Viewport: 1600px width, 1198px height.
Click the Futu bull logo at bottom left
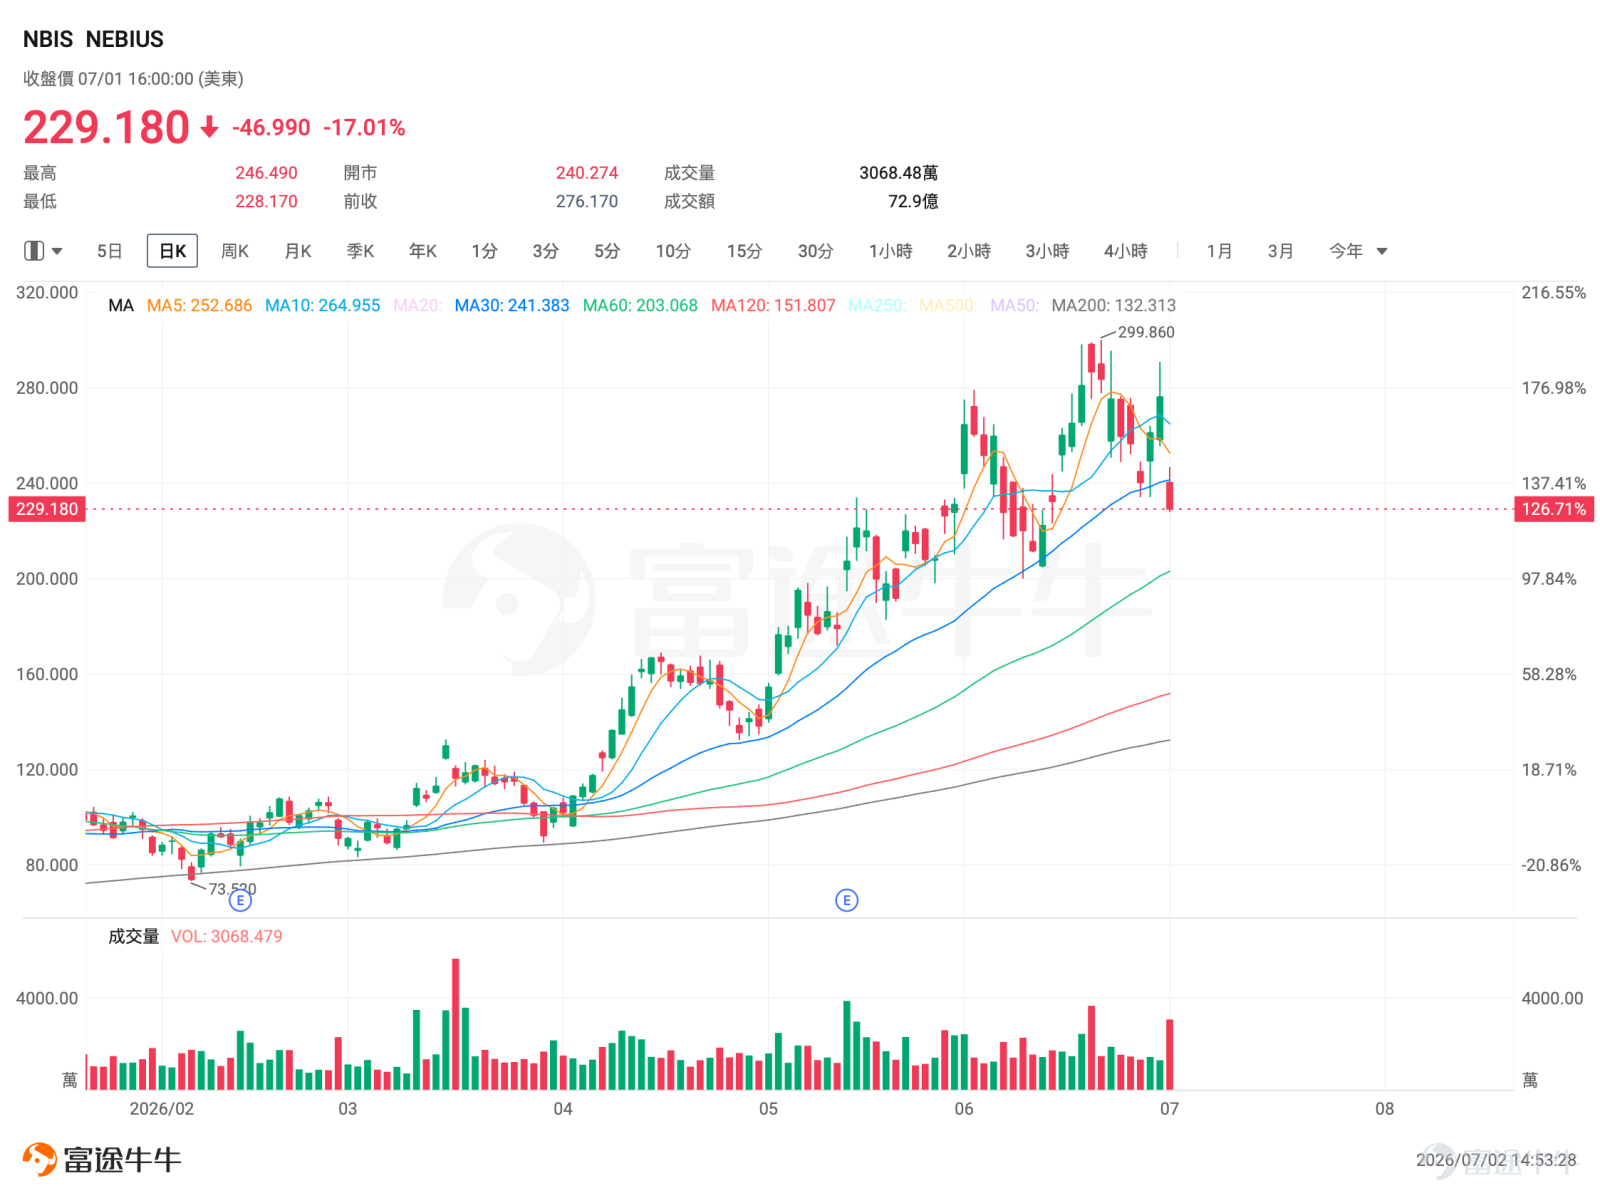pos(40,1159)
